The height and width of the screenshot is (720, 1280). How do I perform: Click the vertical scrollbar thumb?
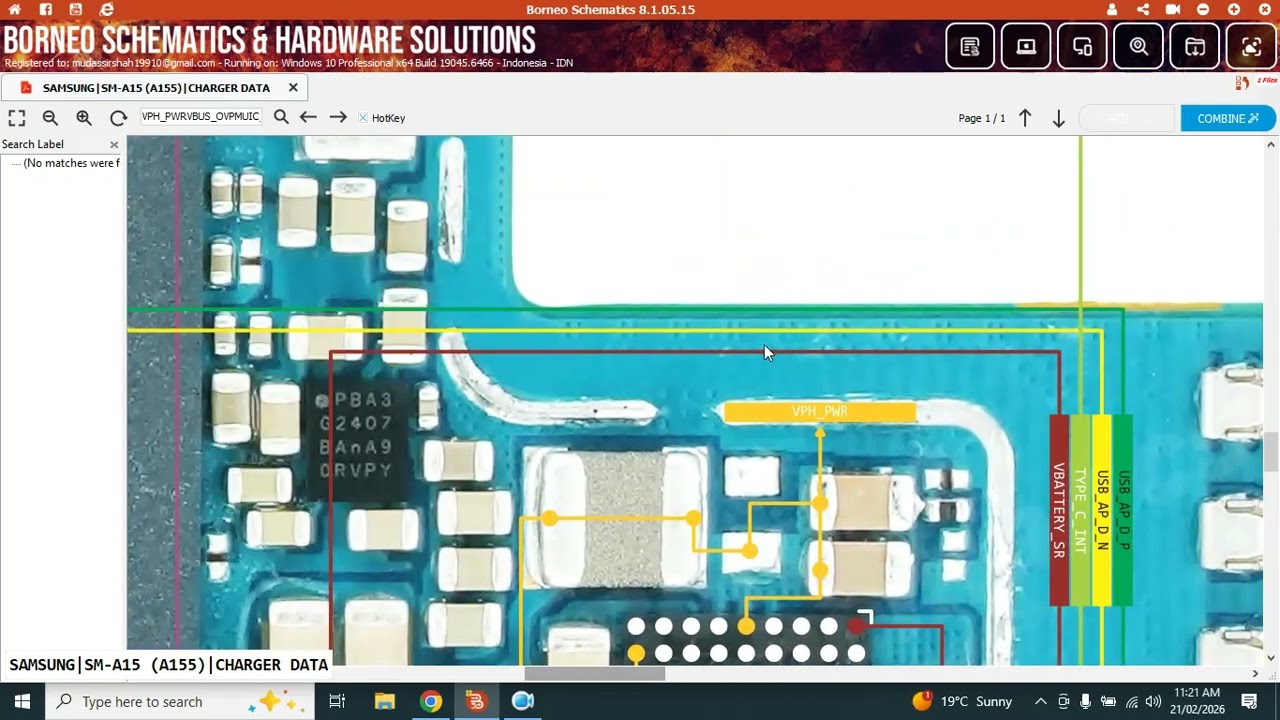click(x=1271, y=452)
